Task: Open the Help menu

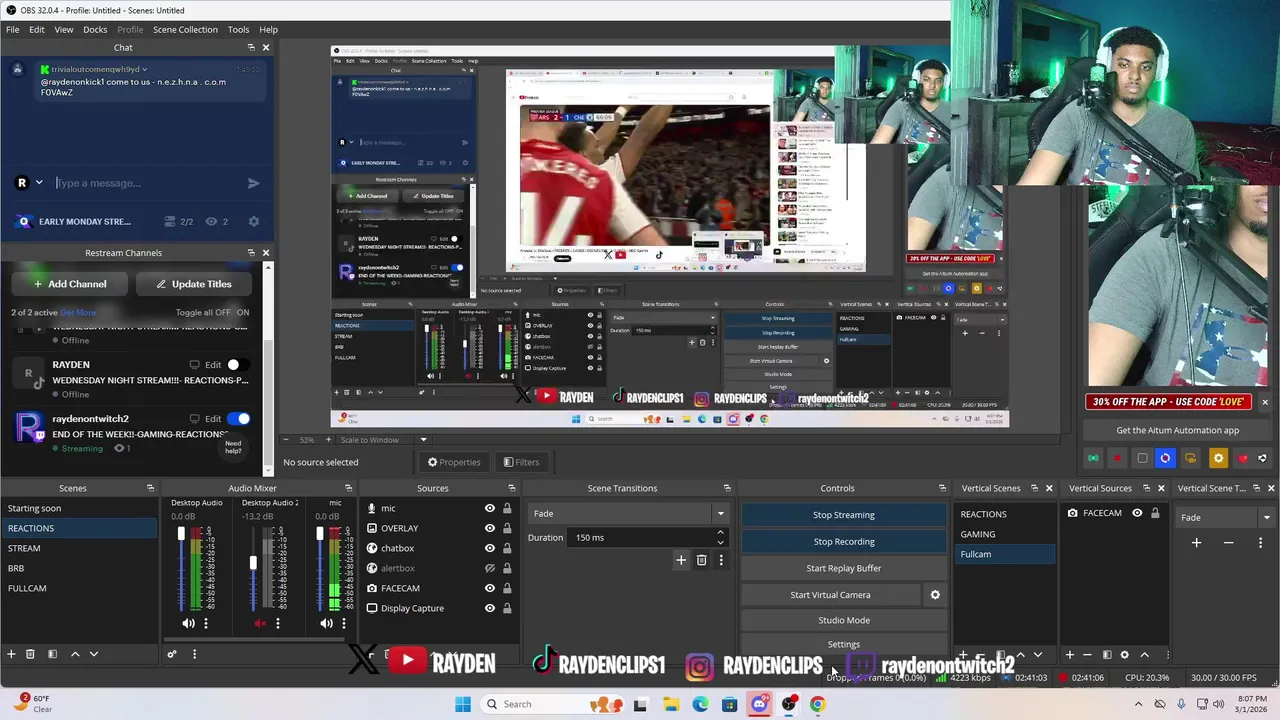Action: (268, 29)
